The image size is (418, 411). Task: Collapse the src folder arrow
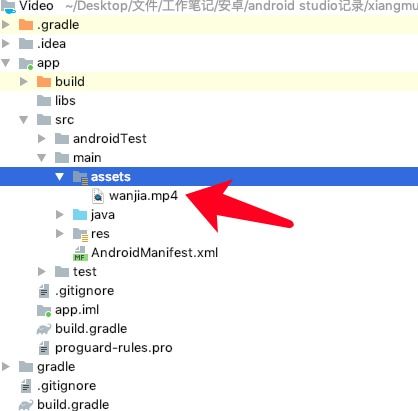24,120
